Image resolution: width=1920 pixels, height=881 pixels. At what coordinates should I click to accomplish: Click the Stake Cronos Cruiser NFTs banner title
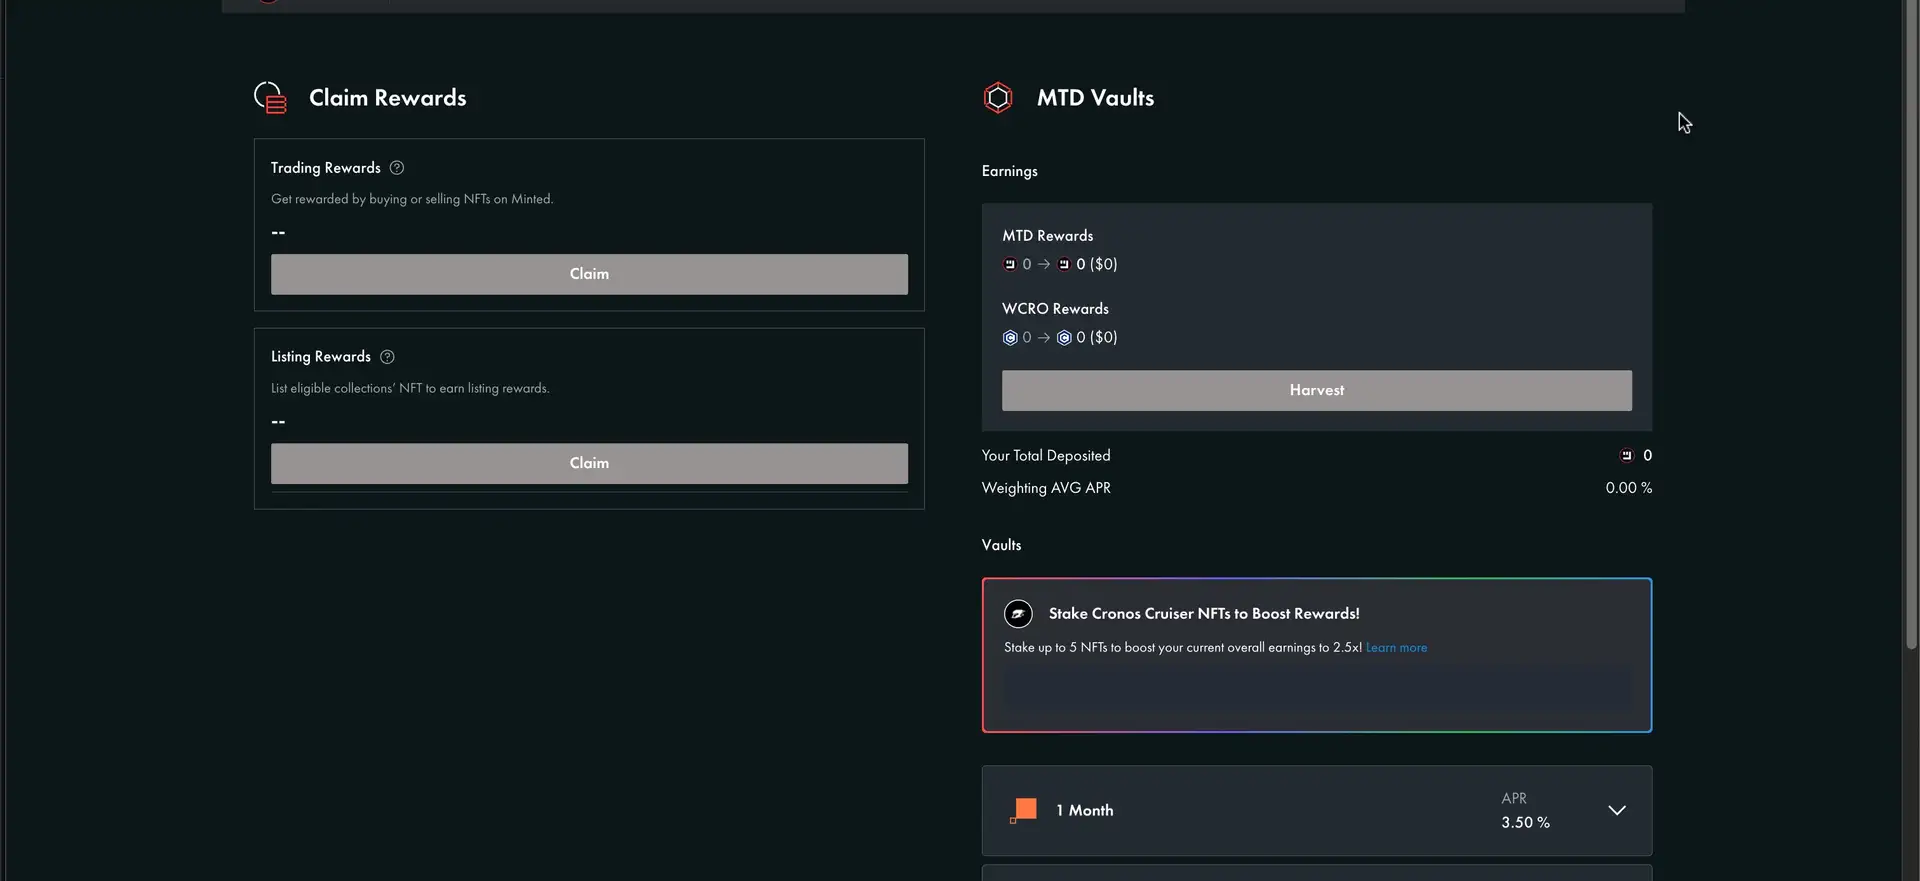(x=1204, y=614)
